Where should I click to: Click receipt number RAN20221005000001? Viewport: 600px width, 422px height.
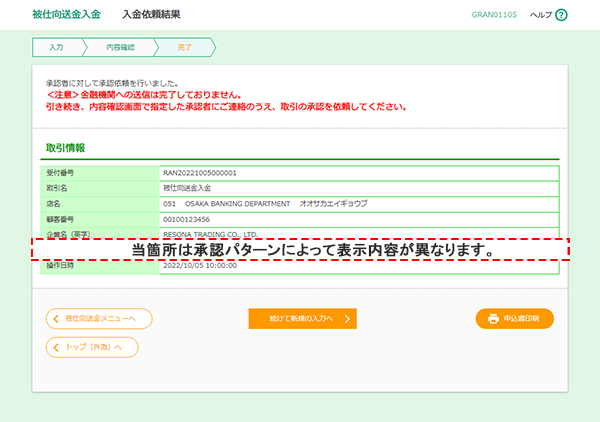[199, 173]
